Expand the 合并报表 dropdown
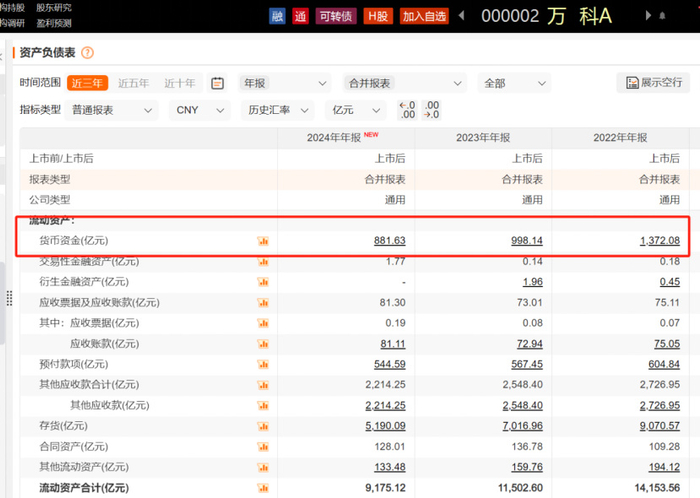The width and height of the screenshot is (700, 498). click(x=404, y=83)
